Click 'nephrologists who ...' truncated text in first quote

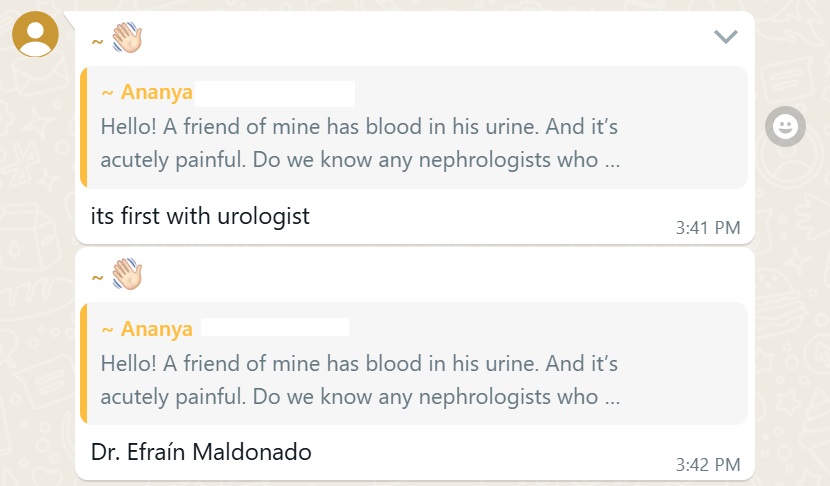[x=519, y=160]
